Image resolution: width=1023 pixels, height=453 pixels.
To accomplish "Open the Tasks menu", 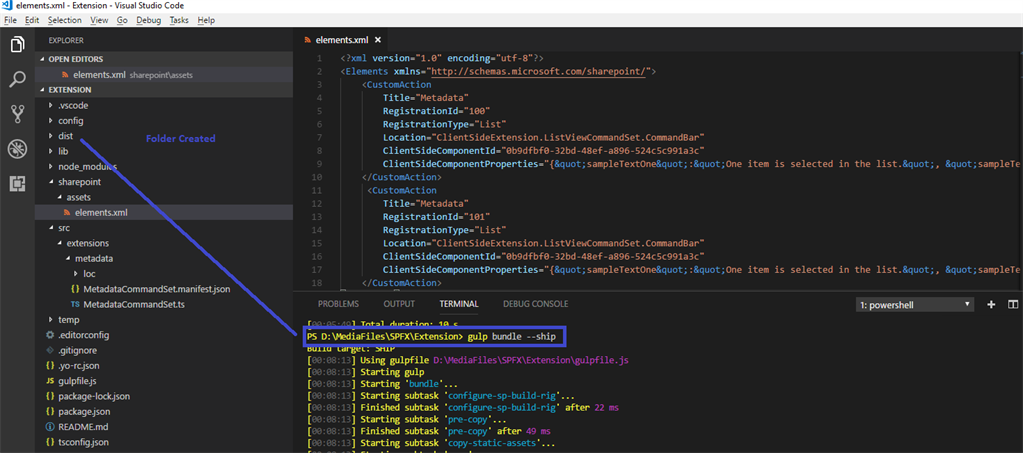I will tap(179, 20).
